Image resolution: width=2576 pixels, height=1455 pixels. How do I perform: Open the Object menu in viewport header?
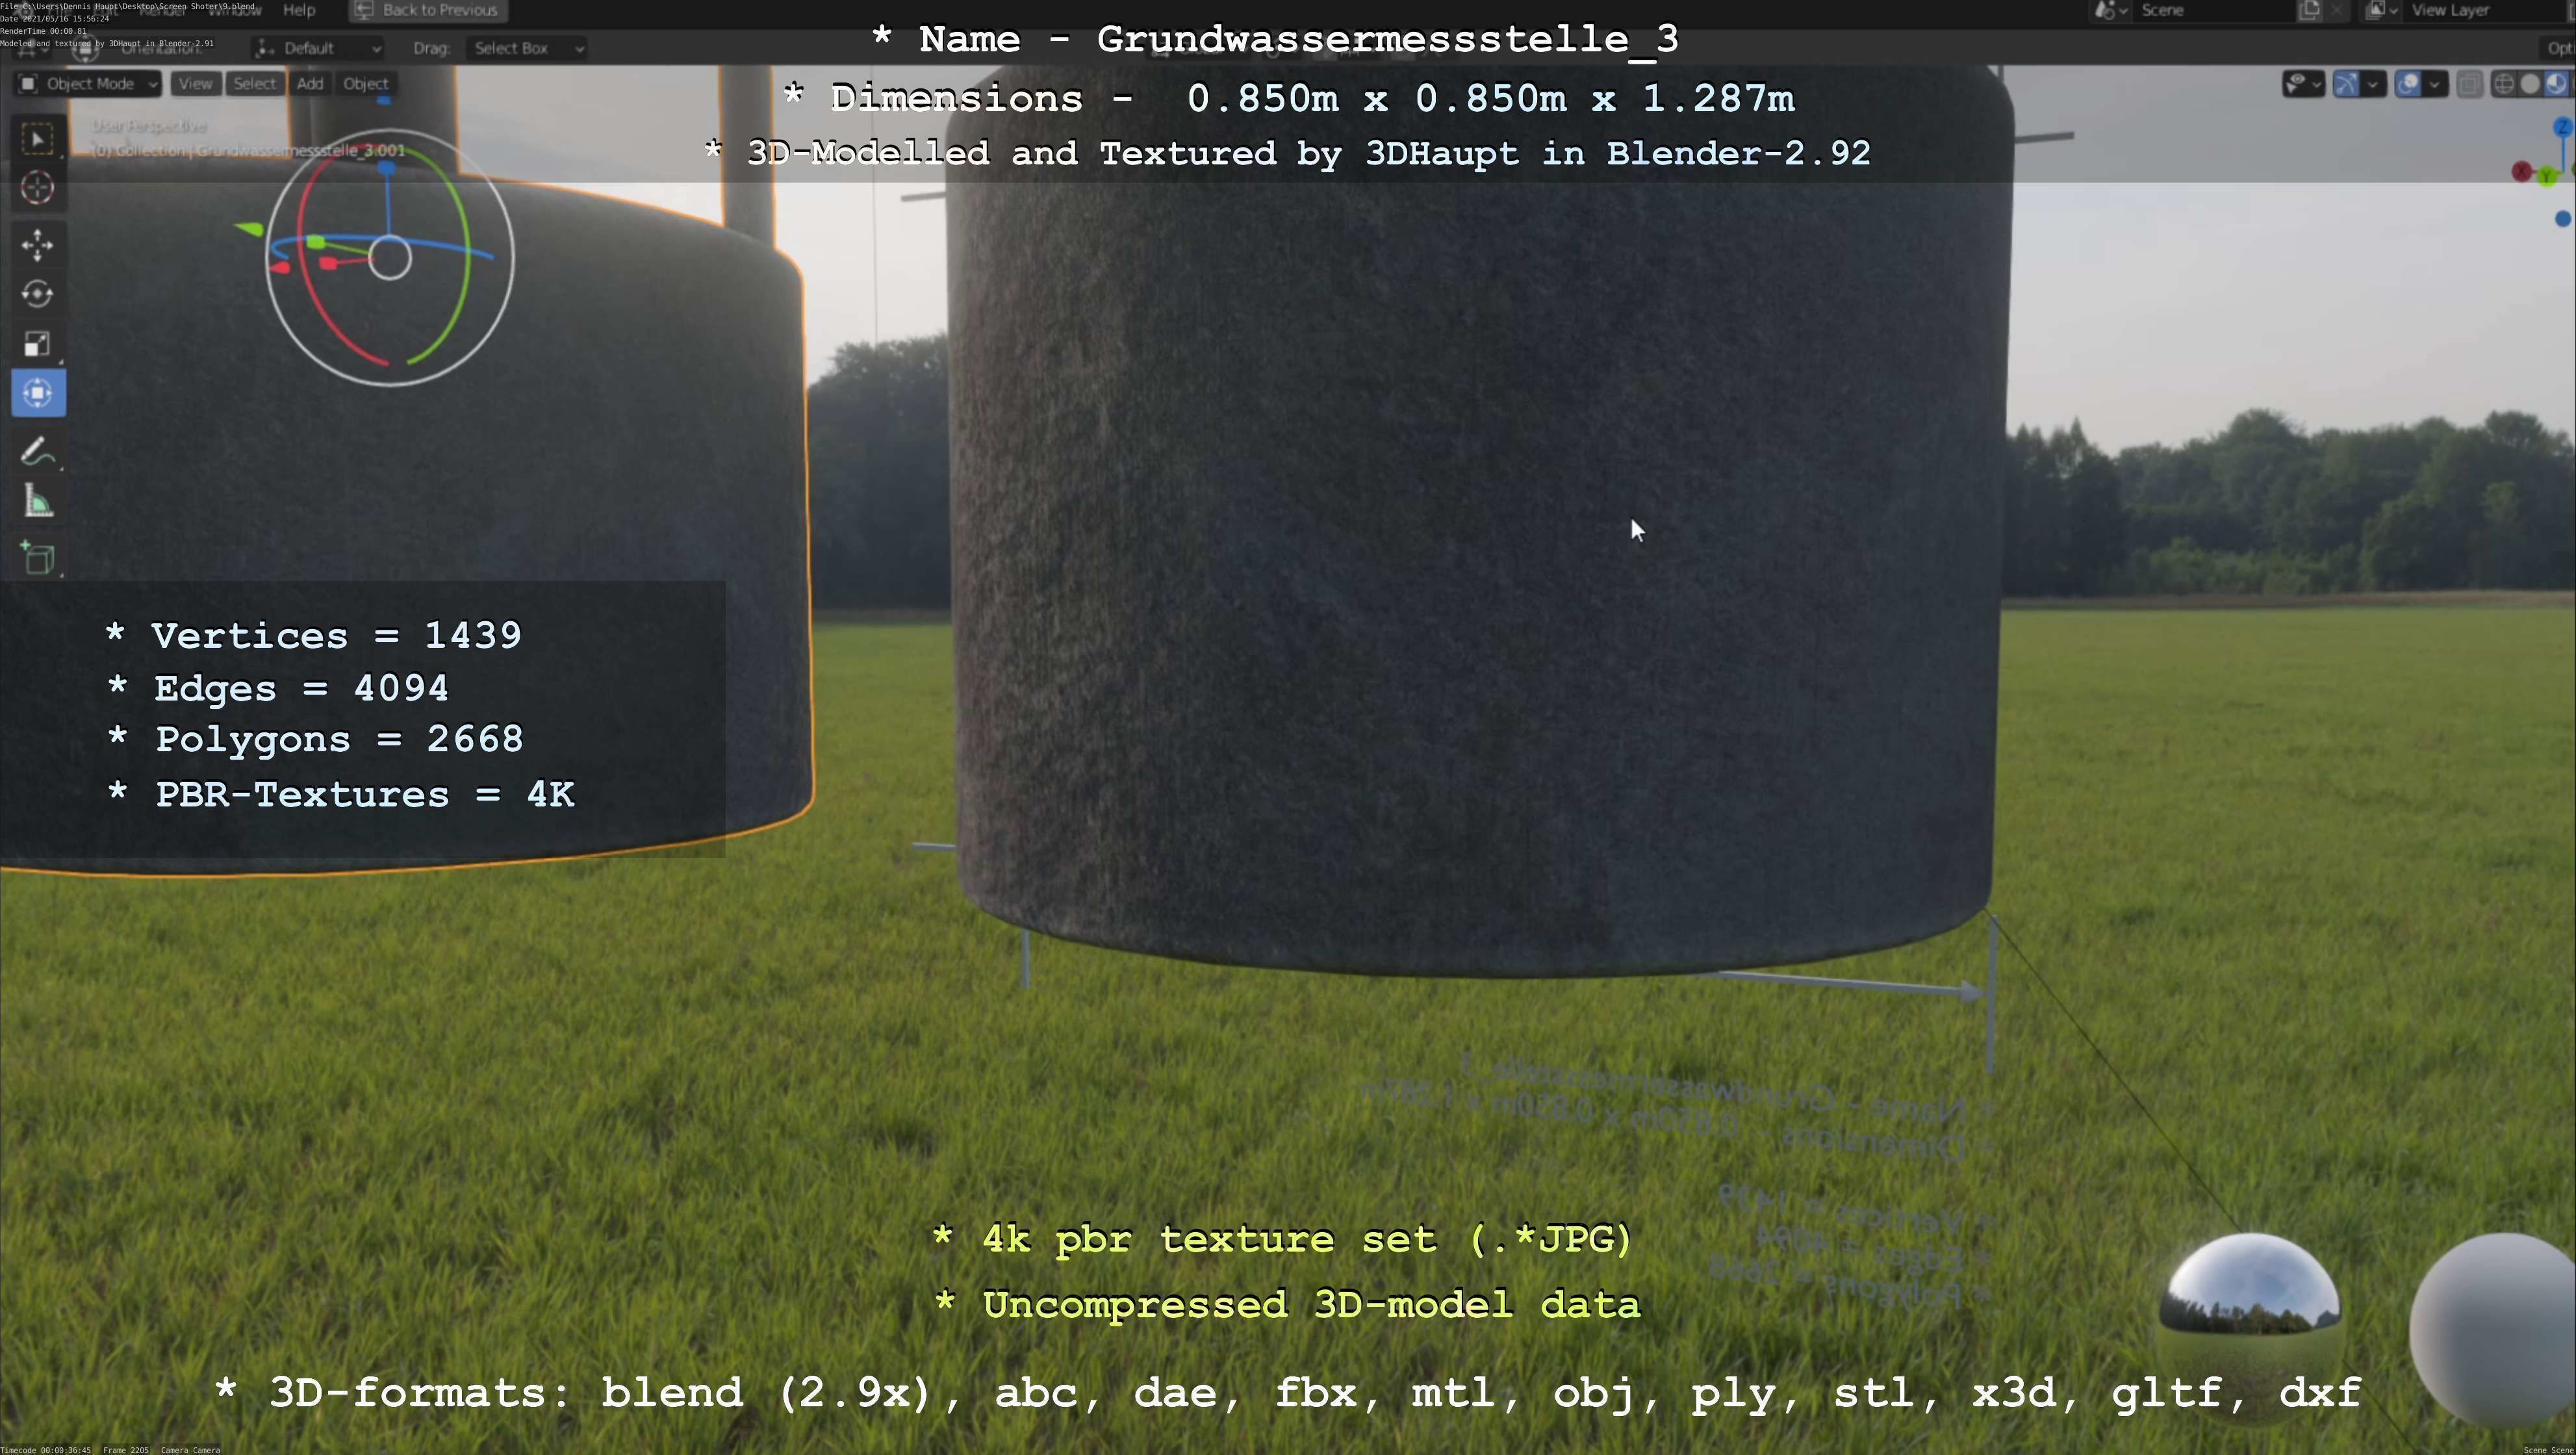coord(365,84)
